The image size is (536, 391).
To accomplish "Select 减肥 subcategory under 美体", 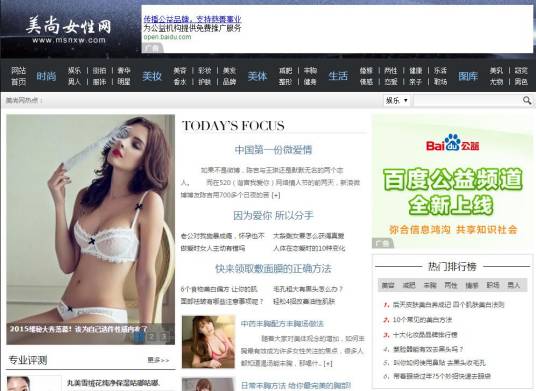I will (x=285, y=70).
